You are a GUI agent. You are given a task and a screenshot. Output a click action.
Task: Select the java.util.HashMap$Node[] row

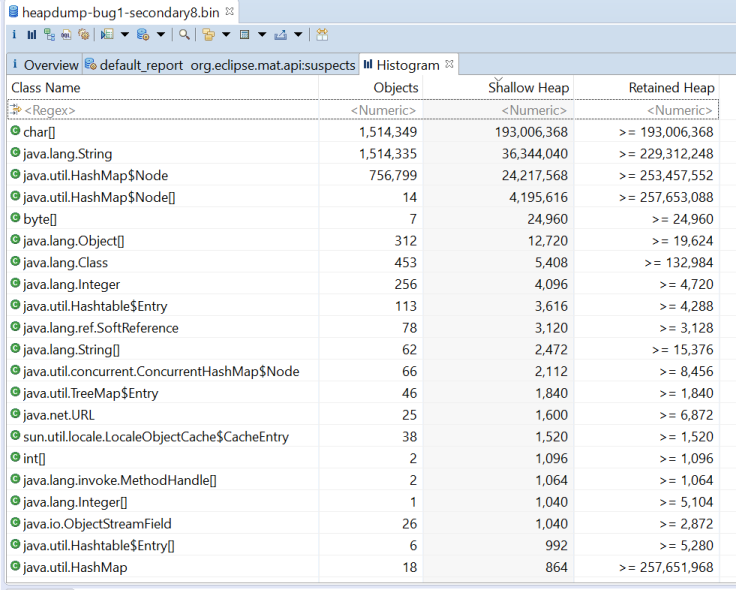pos(363,197)
